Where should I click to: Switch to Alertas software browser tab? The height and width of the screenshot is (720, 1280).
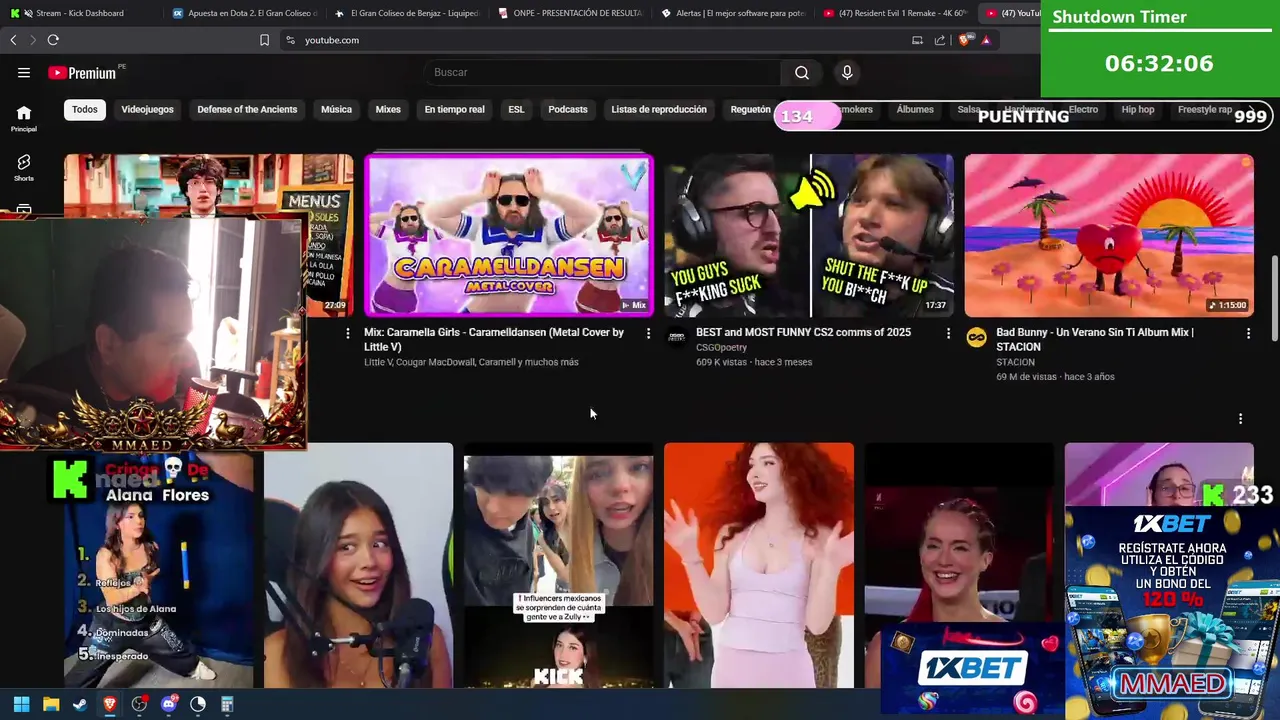[733, 13]
